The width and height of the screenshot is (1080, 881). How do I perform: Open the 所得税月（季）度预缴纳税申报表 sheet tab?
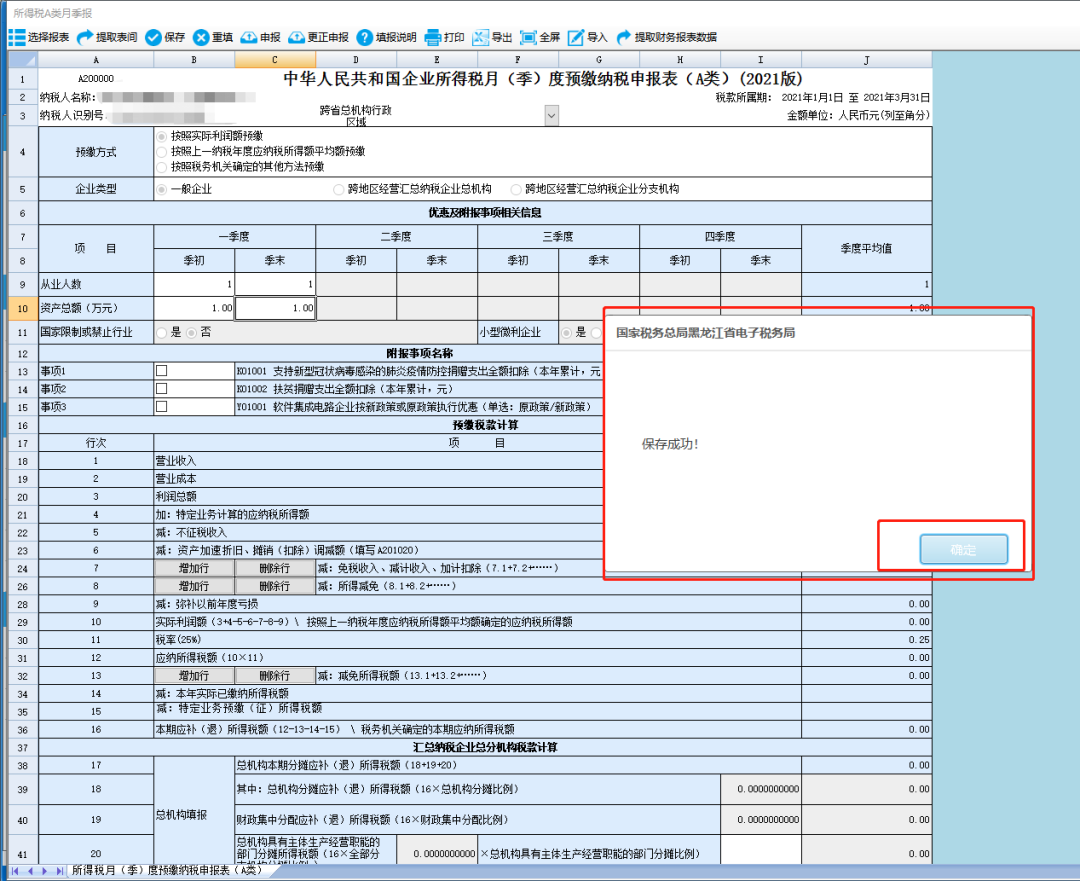[167, 871]
